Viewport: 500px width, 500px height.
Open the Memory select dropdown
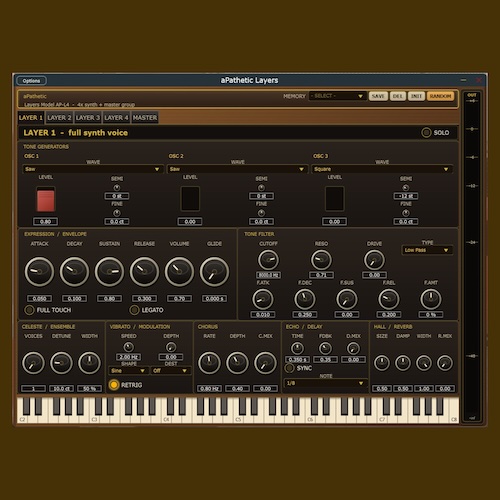click(x=337, y=96)
